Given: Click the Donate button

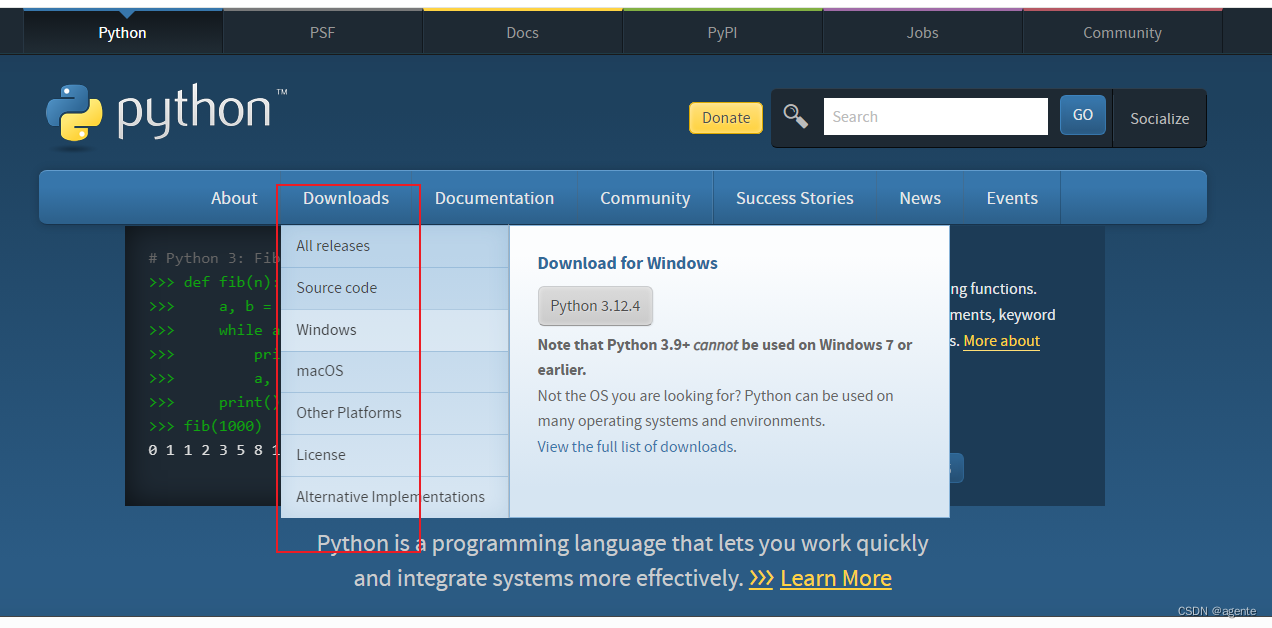Looking at the screenshot, I should pyautogui.click(x=726, y=117).
